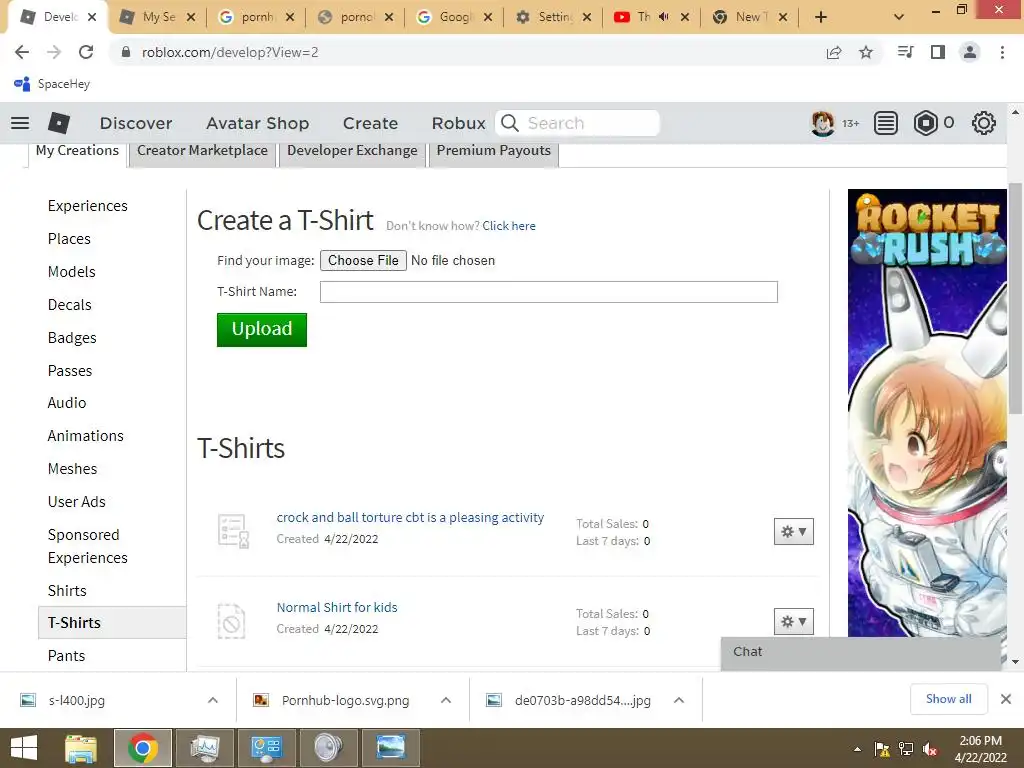Select Pants in the sidebar

(x=66, y=656)
